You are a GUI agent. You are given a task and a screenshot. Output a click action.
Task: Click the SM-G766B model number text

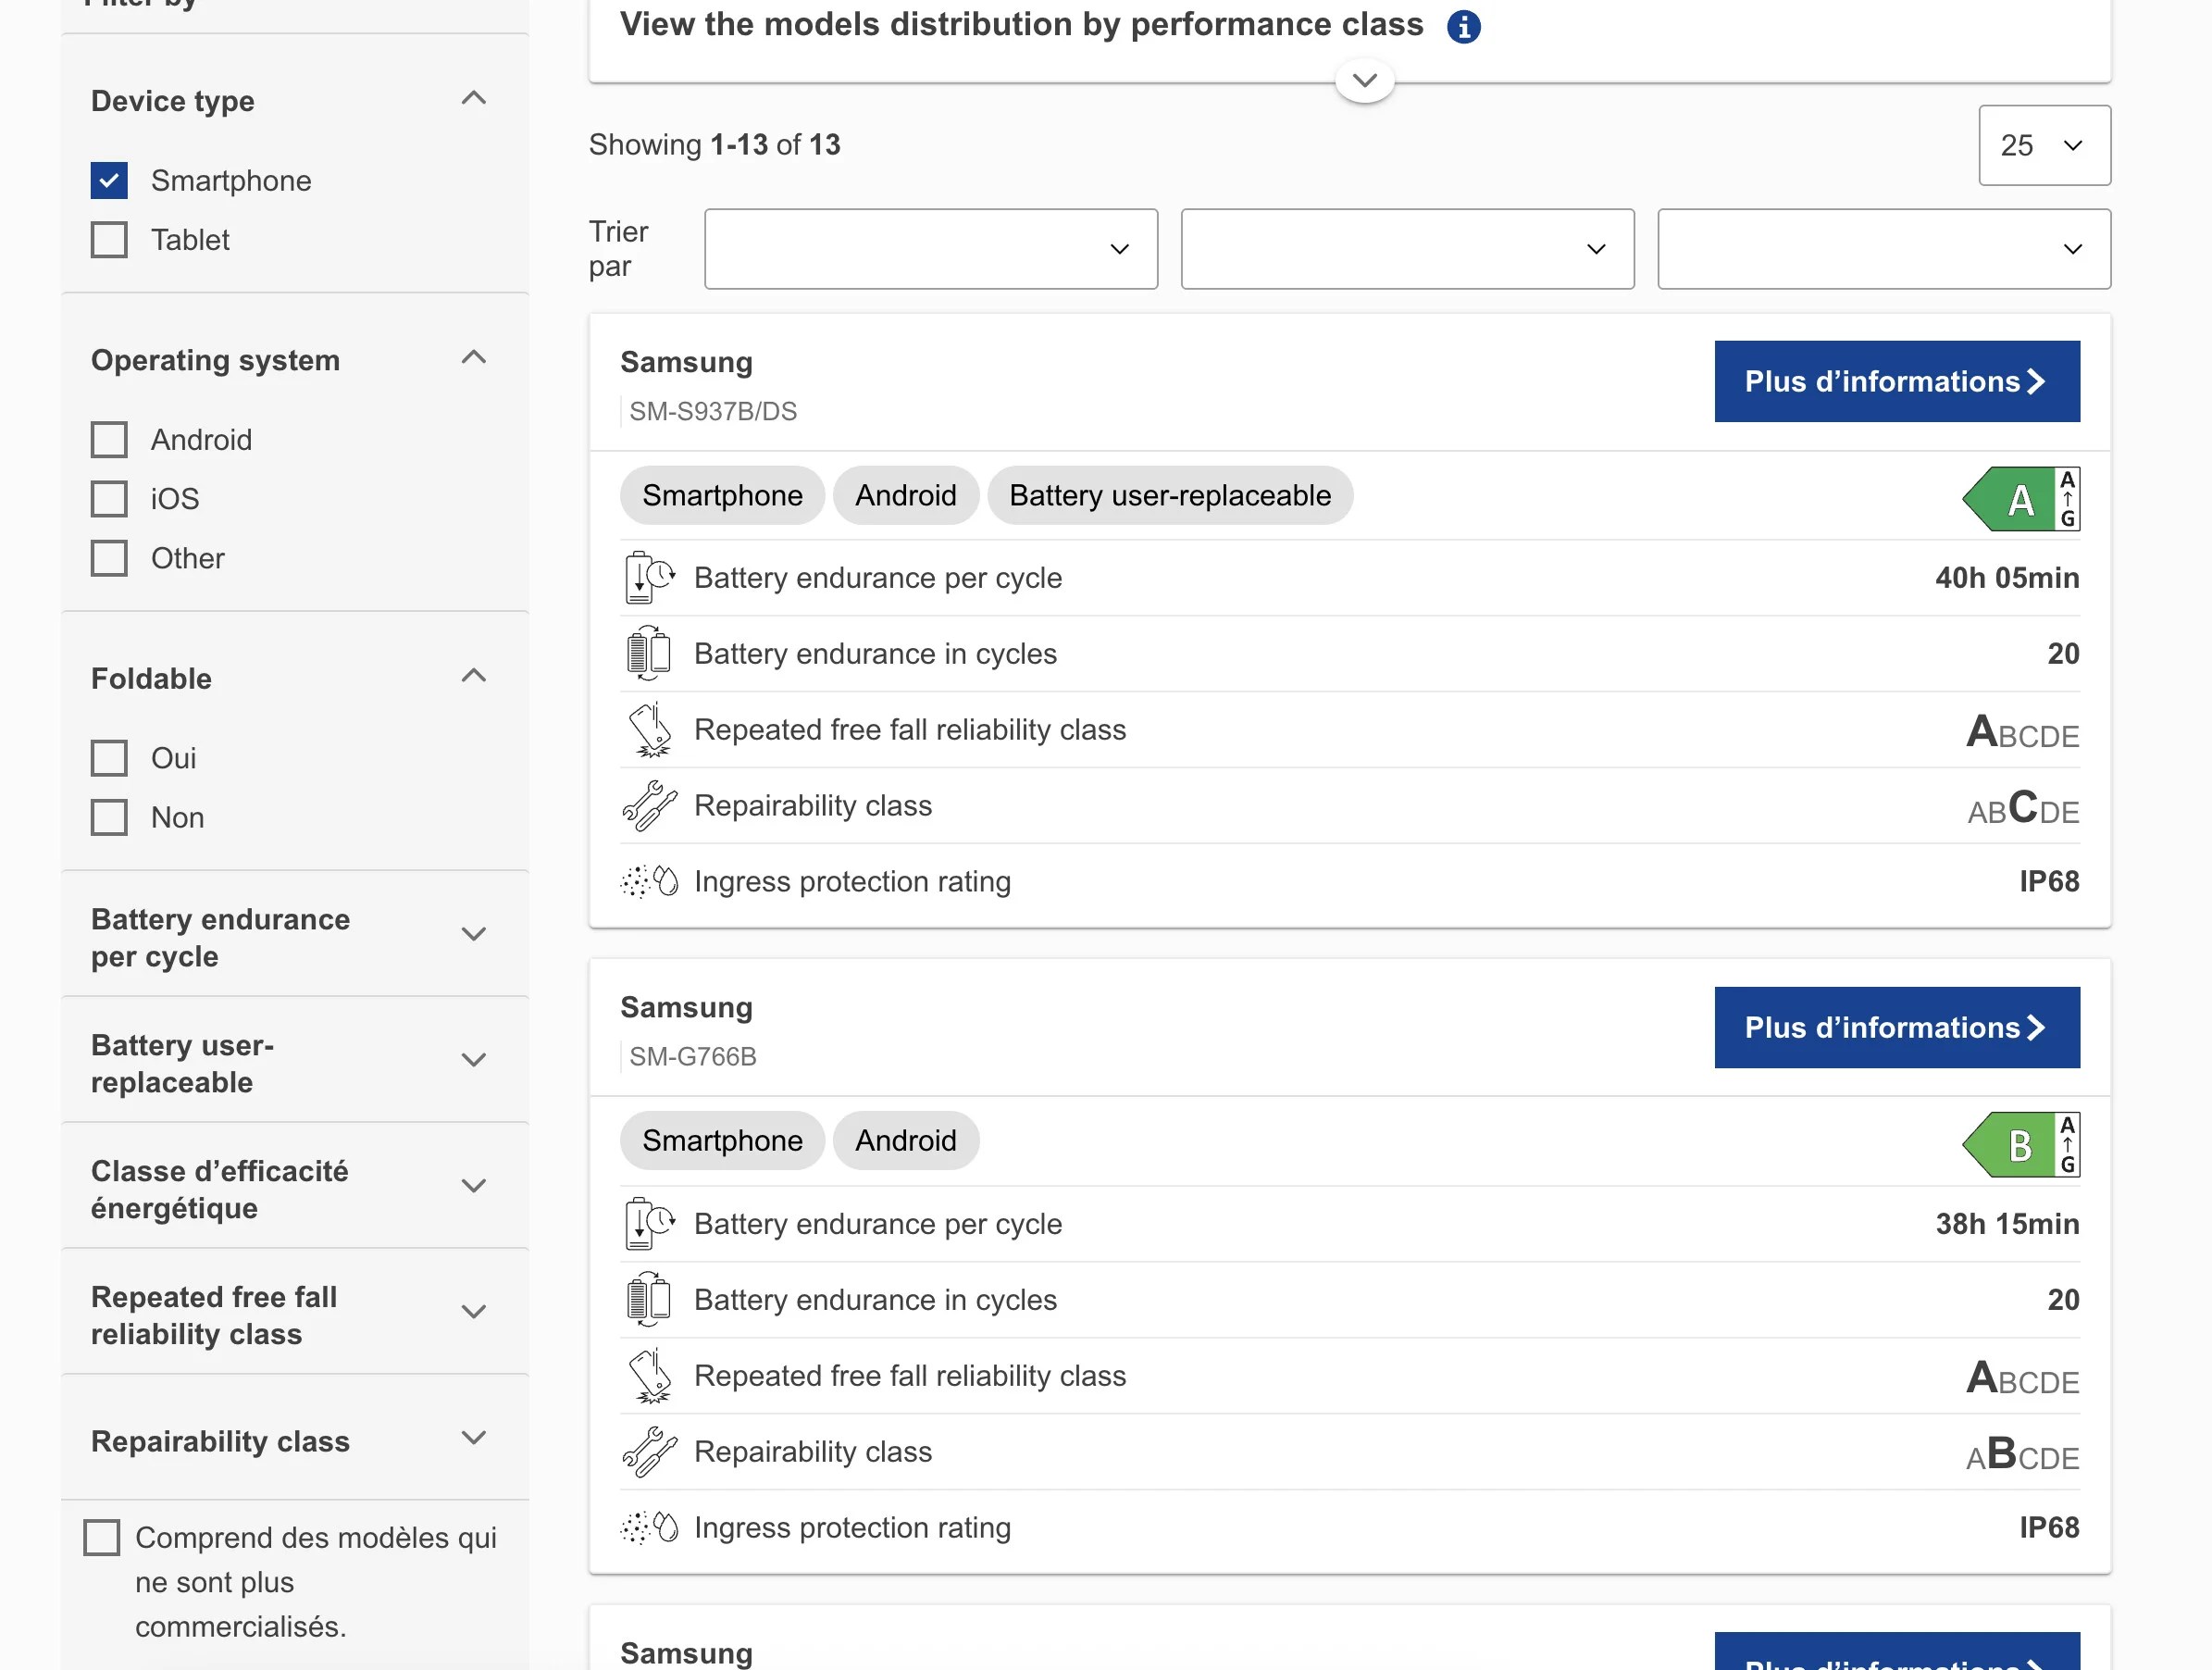[693, 1057]
